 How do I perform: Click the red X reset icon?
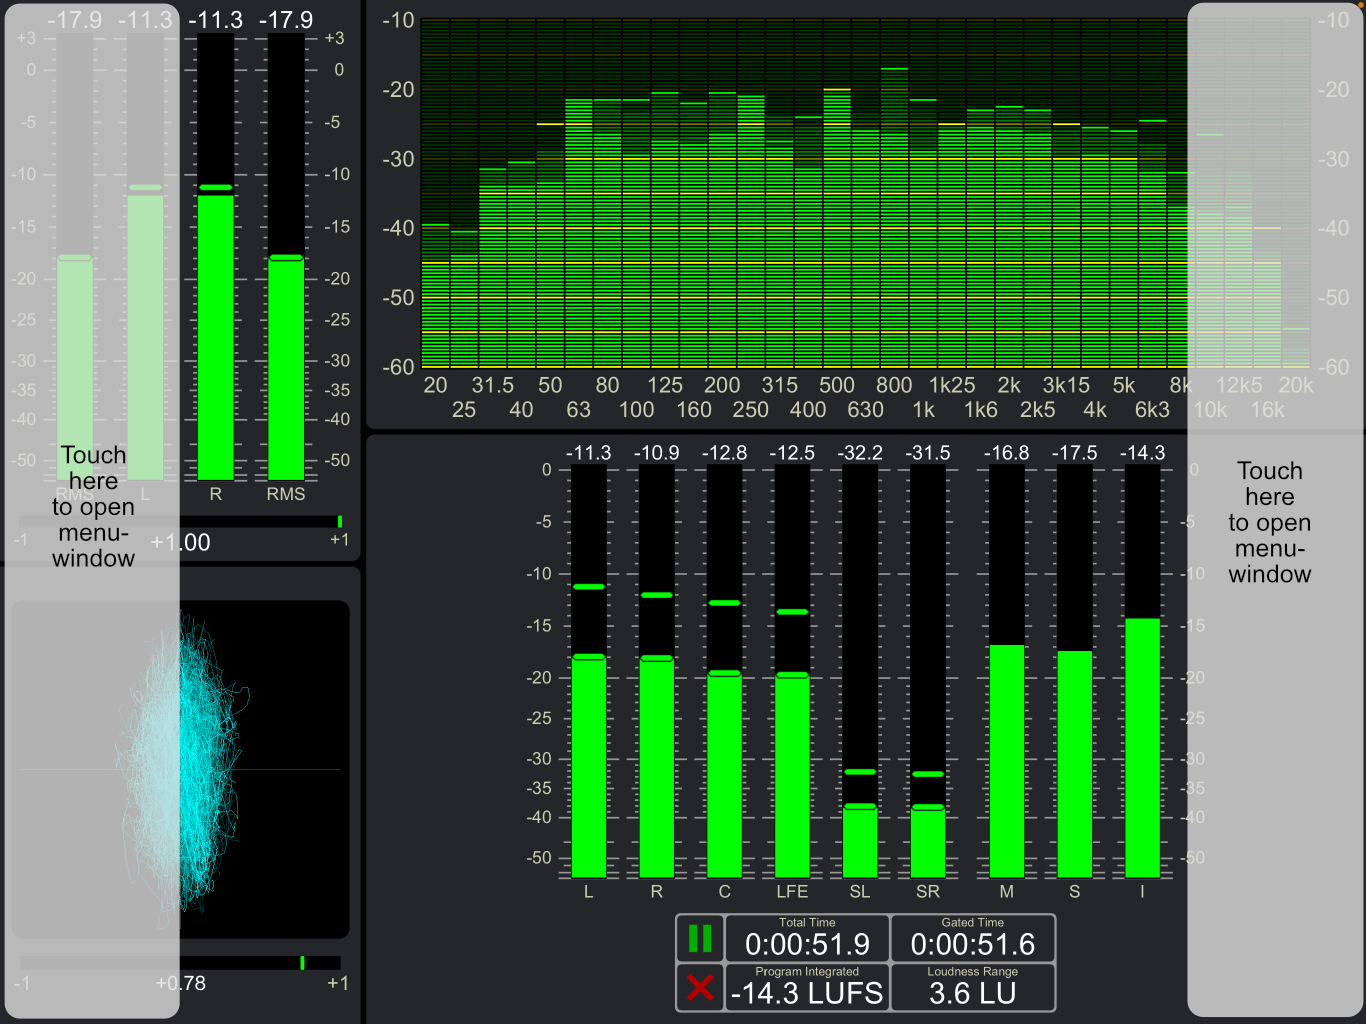click(x=700, y=988)
